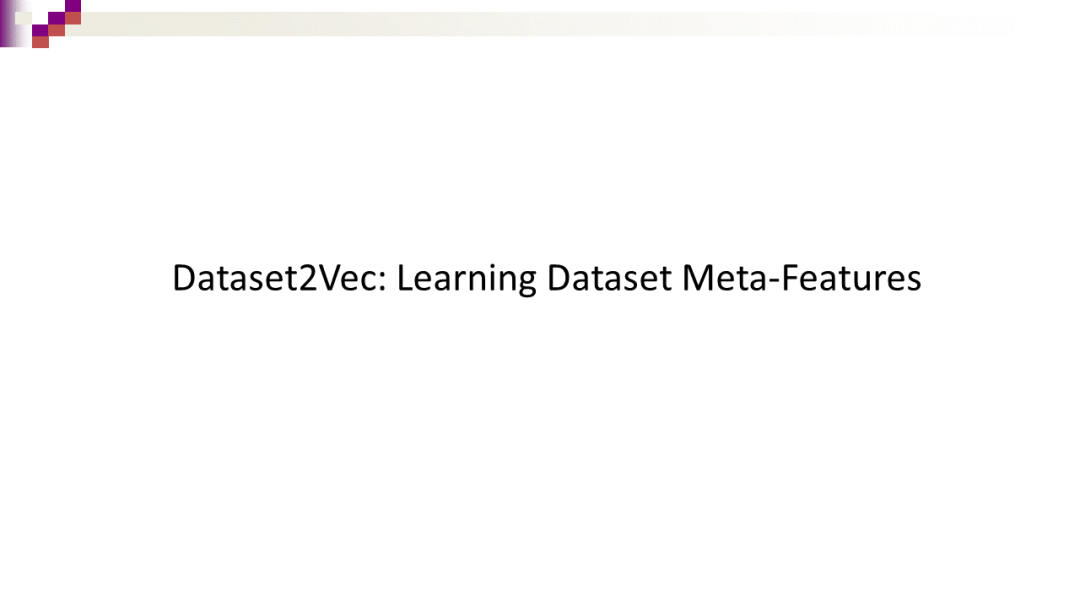Click the capital "L" in "Learning"
This screenshot has width=1080, height=608.
(x=403, y=278)
